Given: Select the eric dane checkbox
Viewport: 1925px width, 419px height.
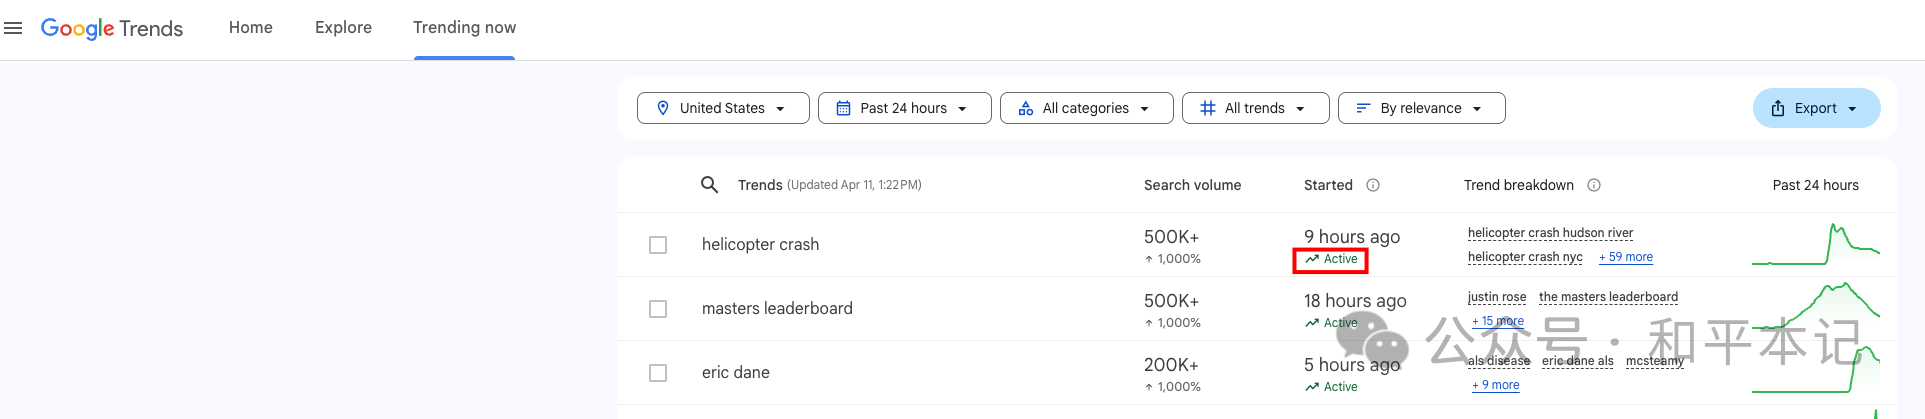Looking at the screenshot, I should coord(658,373).
